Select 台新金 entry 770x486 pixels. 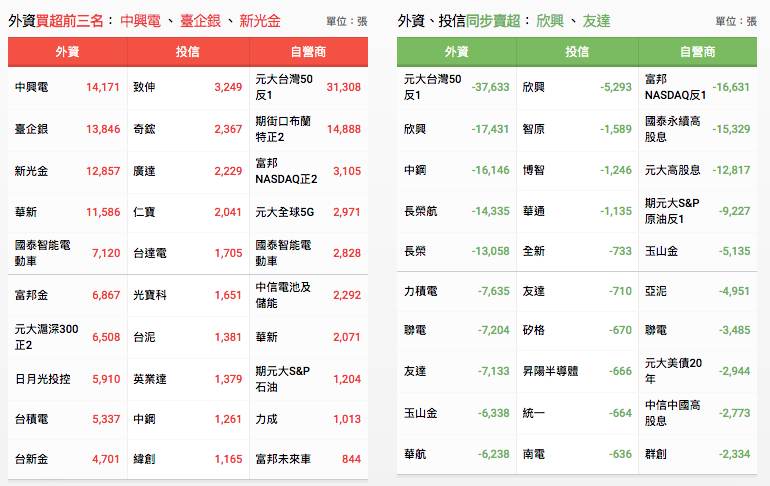coord(31,459)
